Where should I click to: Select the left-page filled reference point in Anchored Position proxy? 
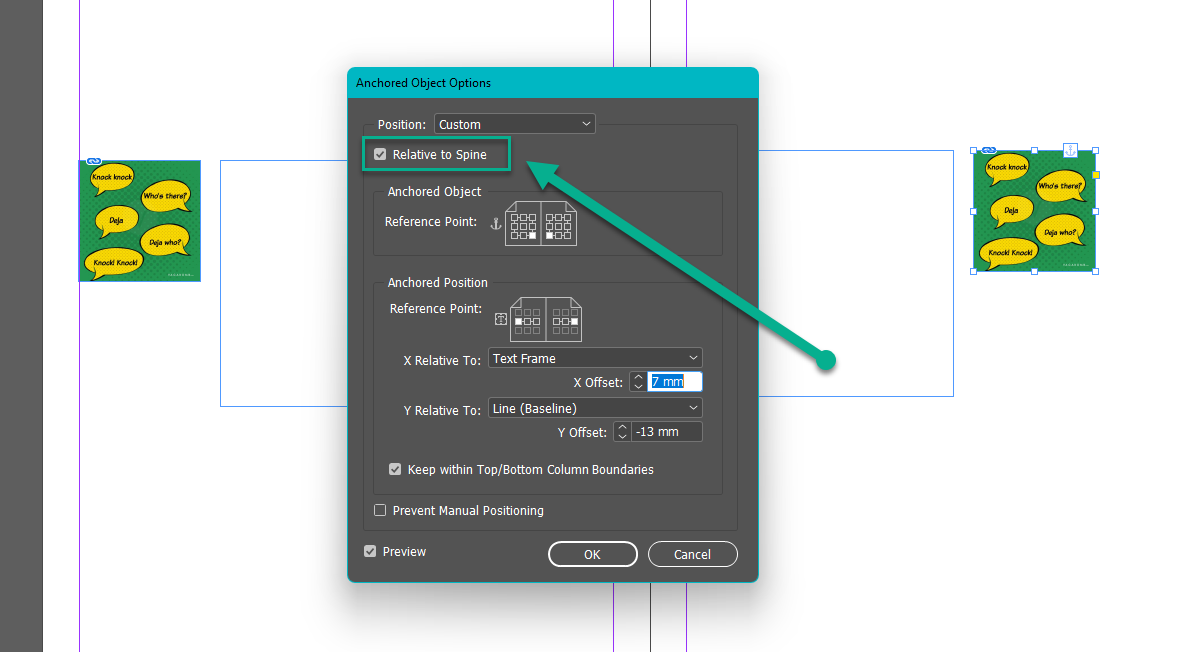pyautogui.click(x=519, y=320)
